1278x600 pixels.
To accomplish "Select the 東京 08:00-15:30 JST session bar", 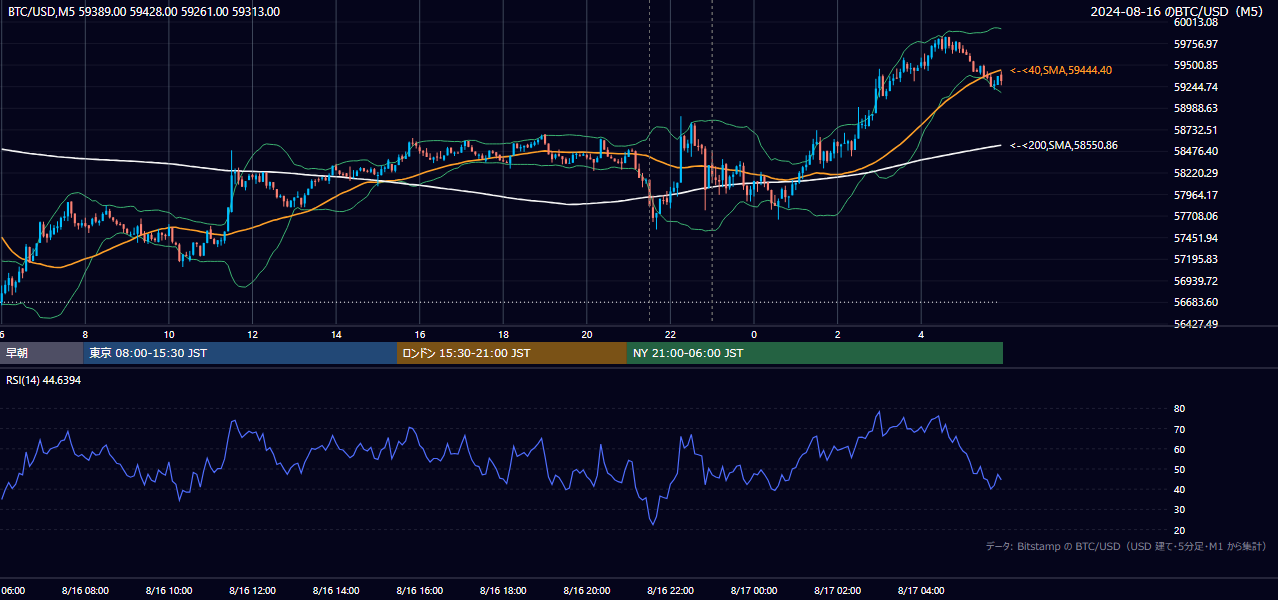I will point(240,353).
